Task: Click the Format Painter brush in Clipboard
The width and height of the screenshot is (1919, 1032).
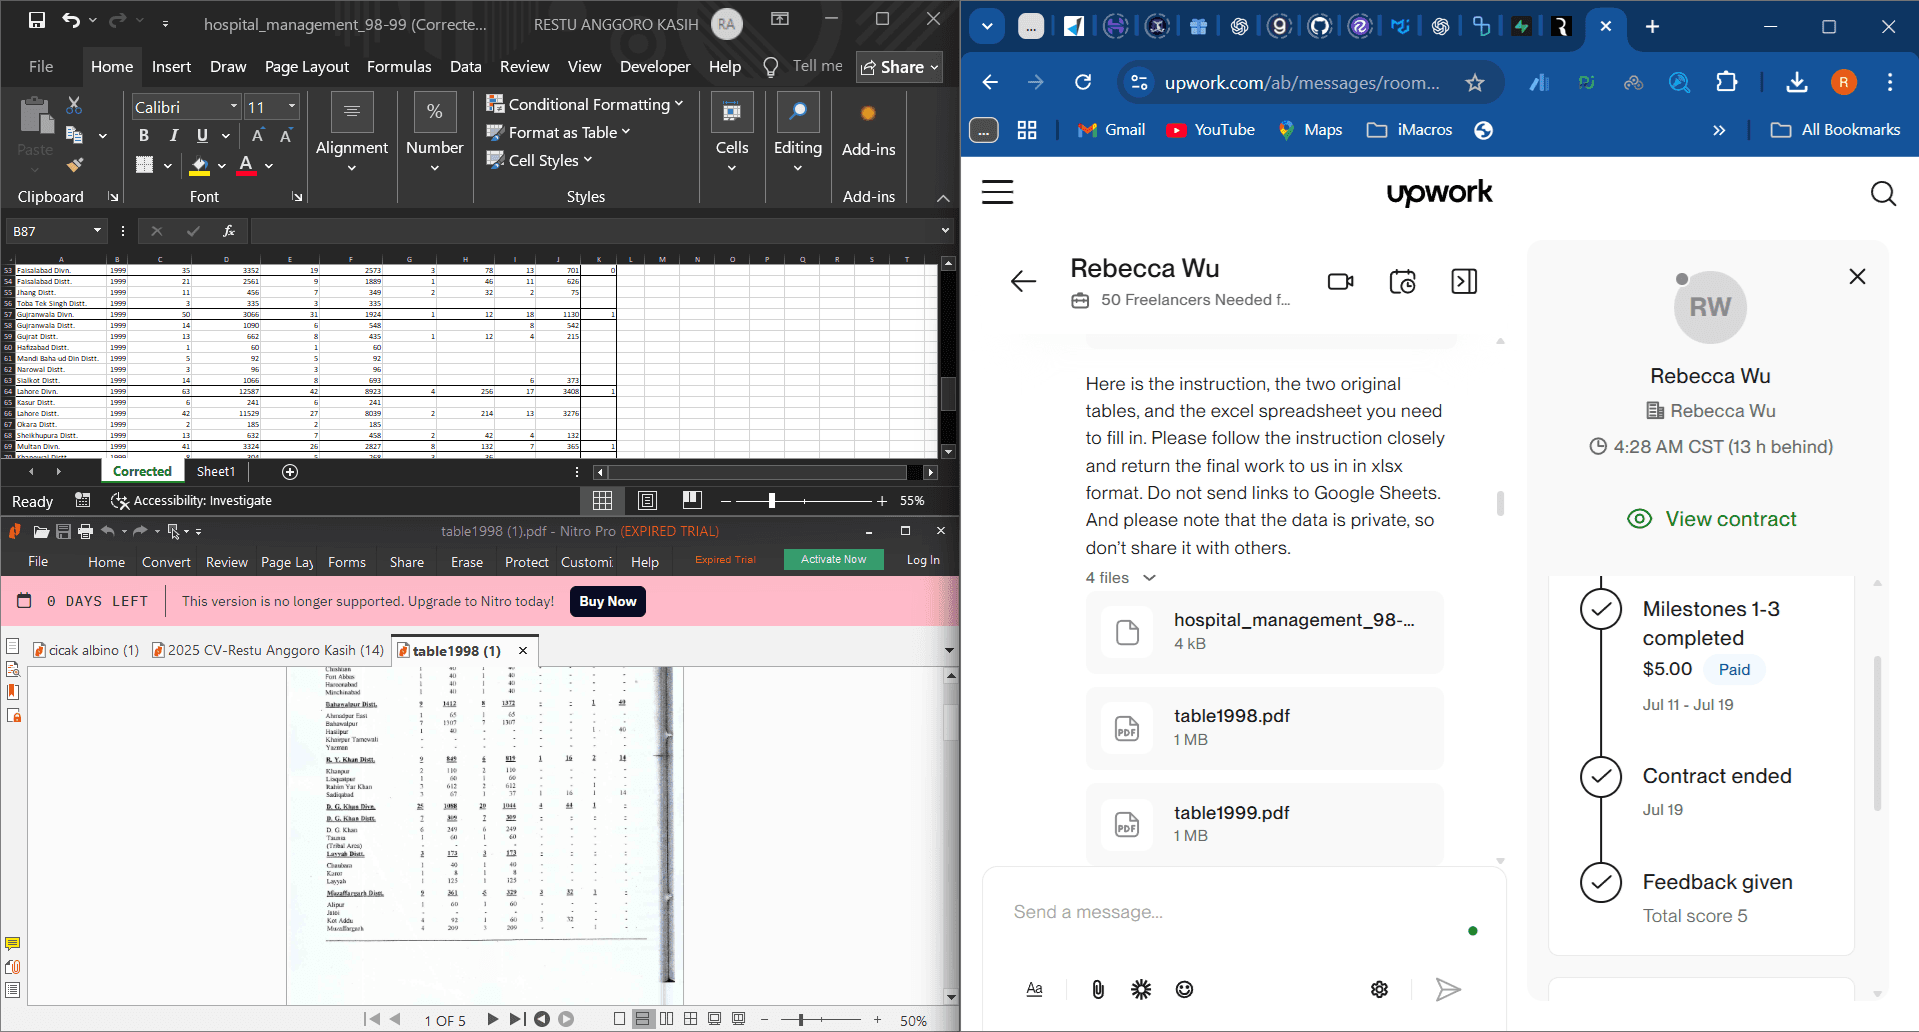Action: pyautogui.click(x=74, y=164)
